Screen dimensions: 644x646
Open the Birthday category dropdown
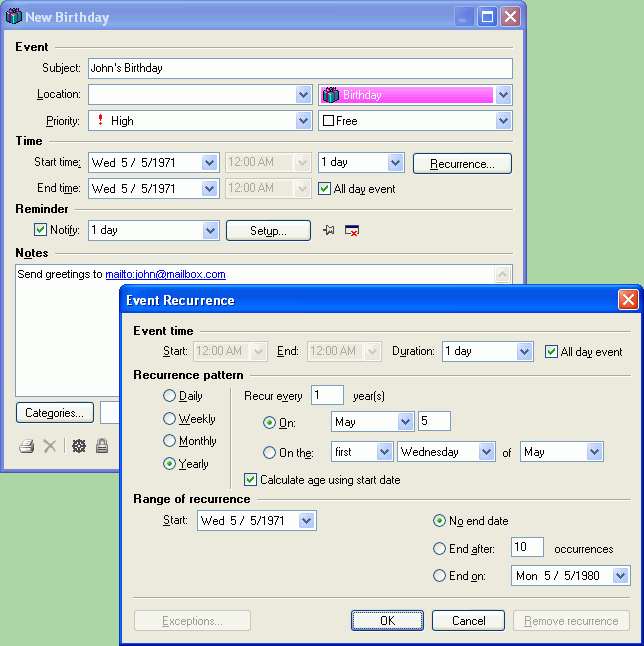pyautogui.click(x=503, y=95)
